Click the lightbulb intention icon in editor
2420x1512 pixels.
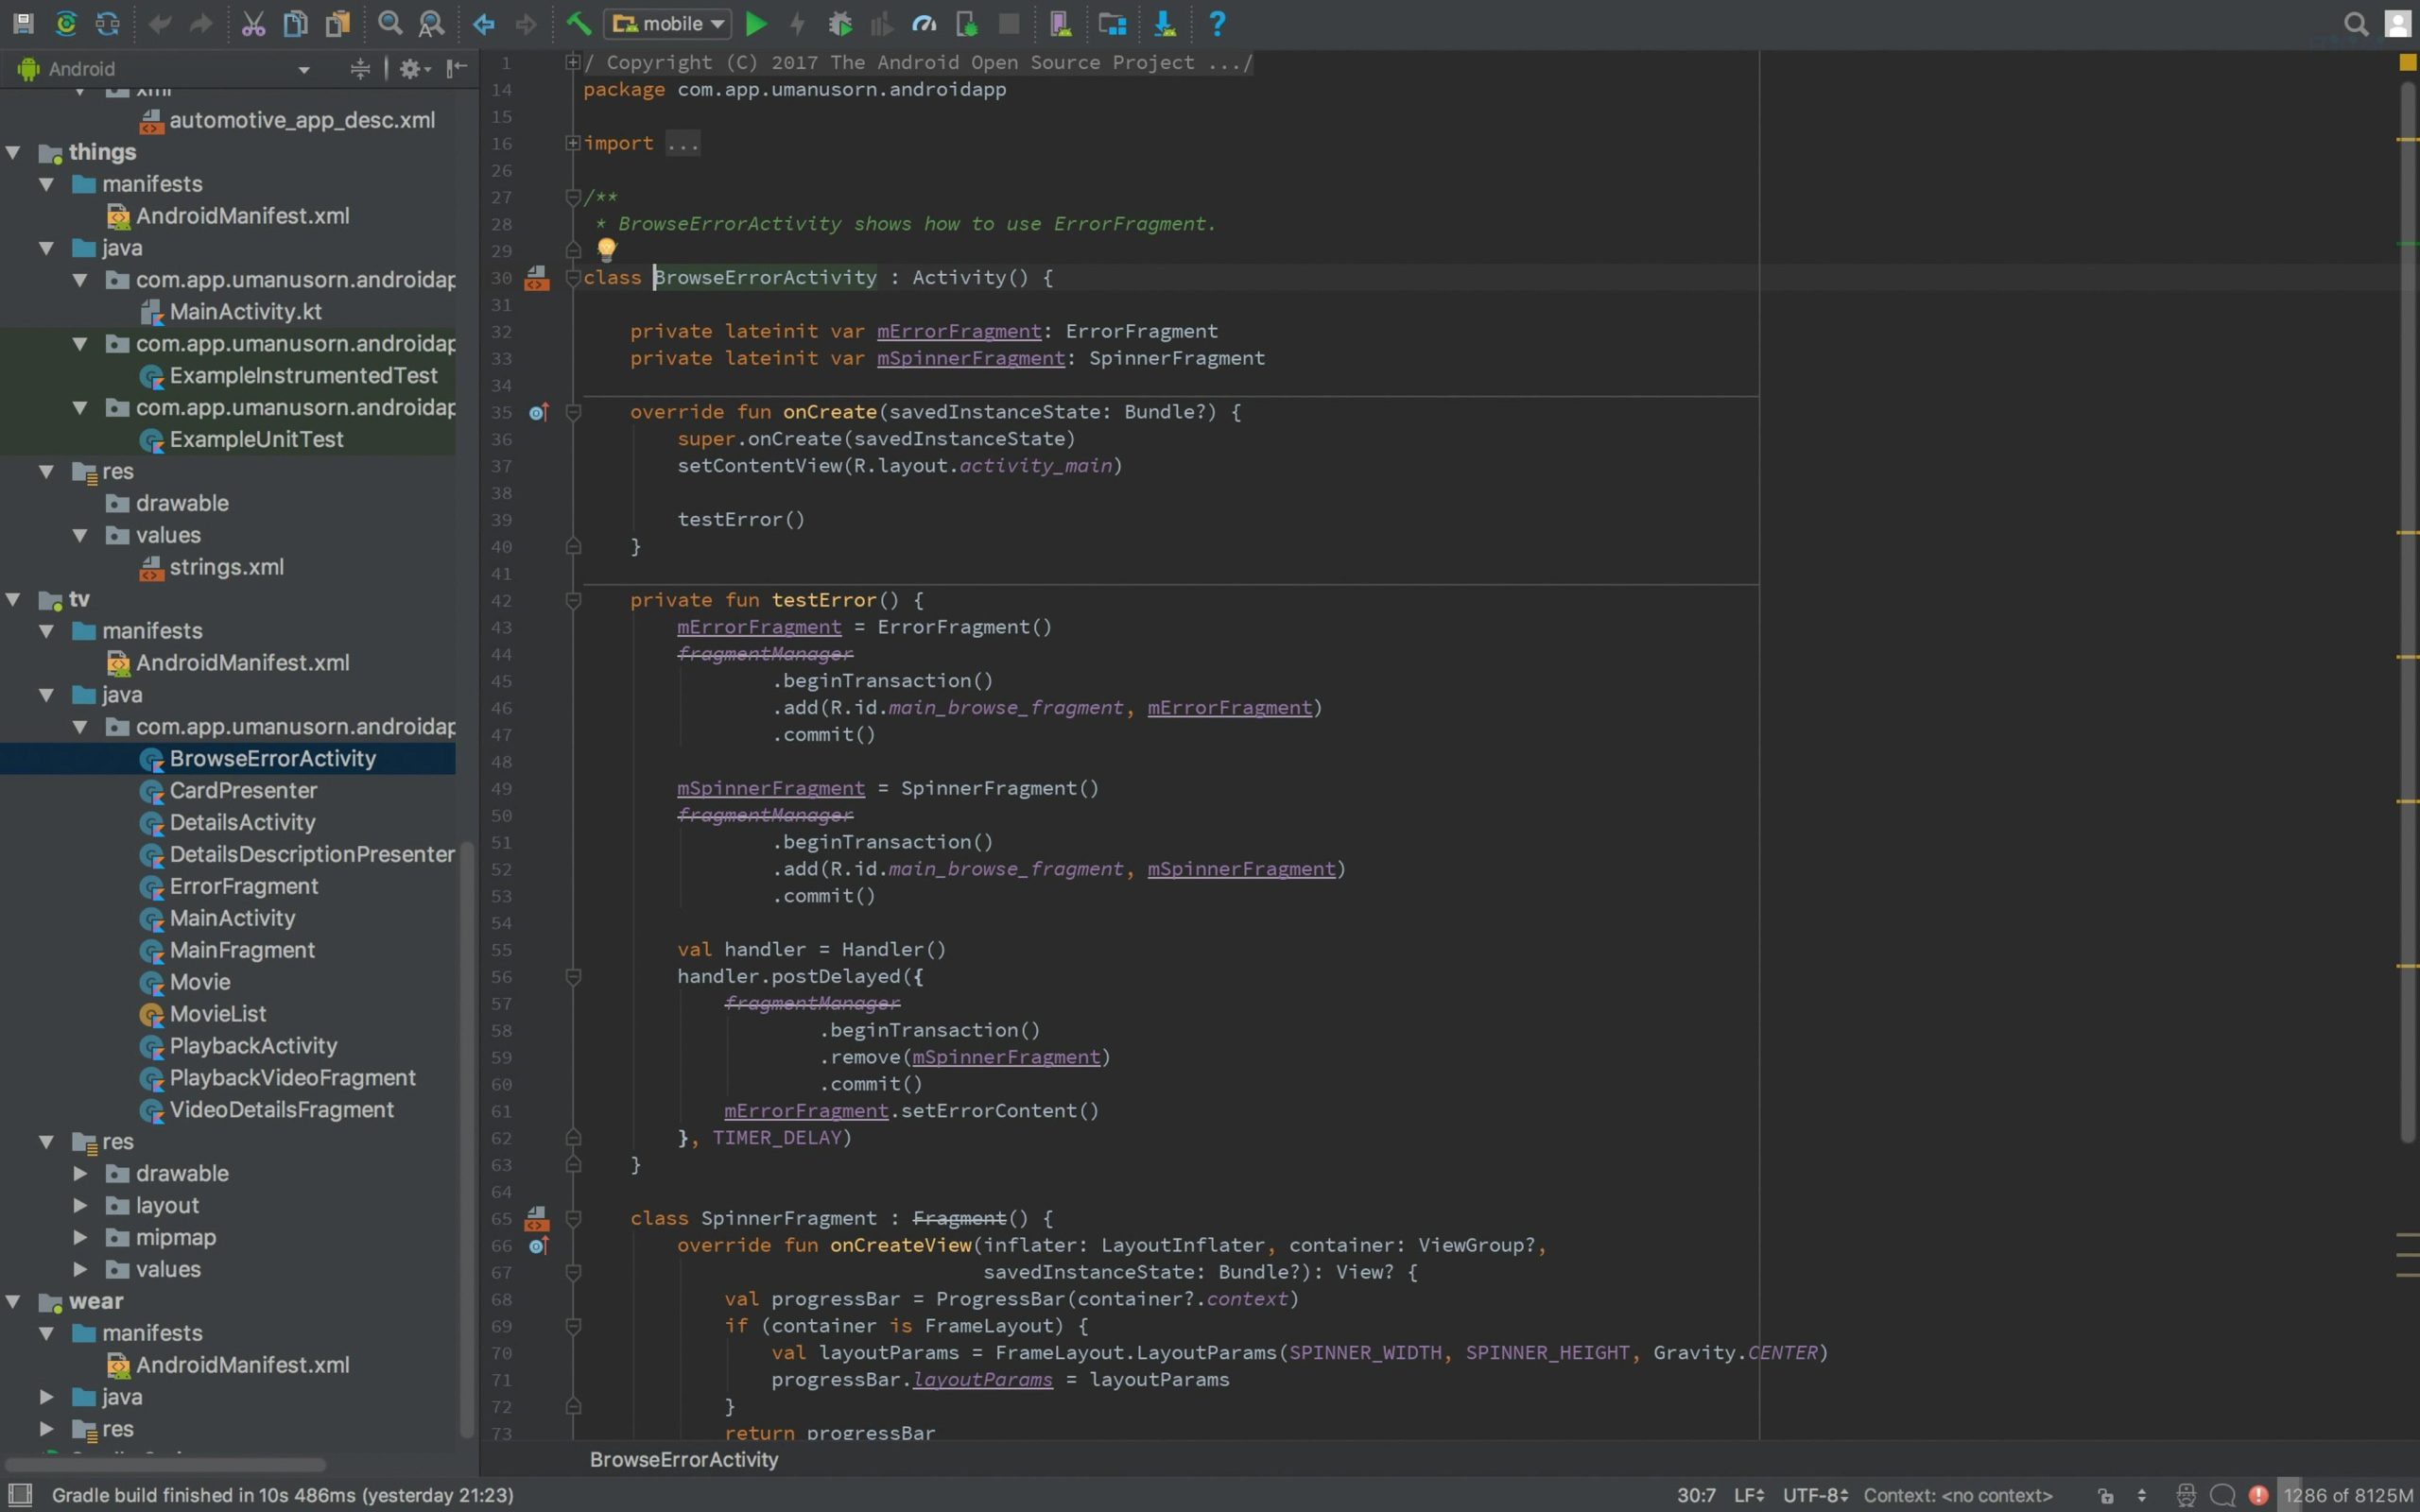606,249
